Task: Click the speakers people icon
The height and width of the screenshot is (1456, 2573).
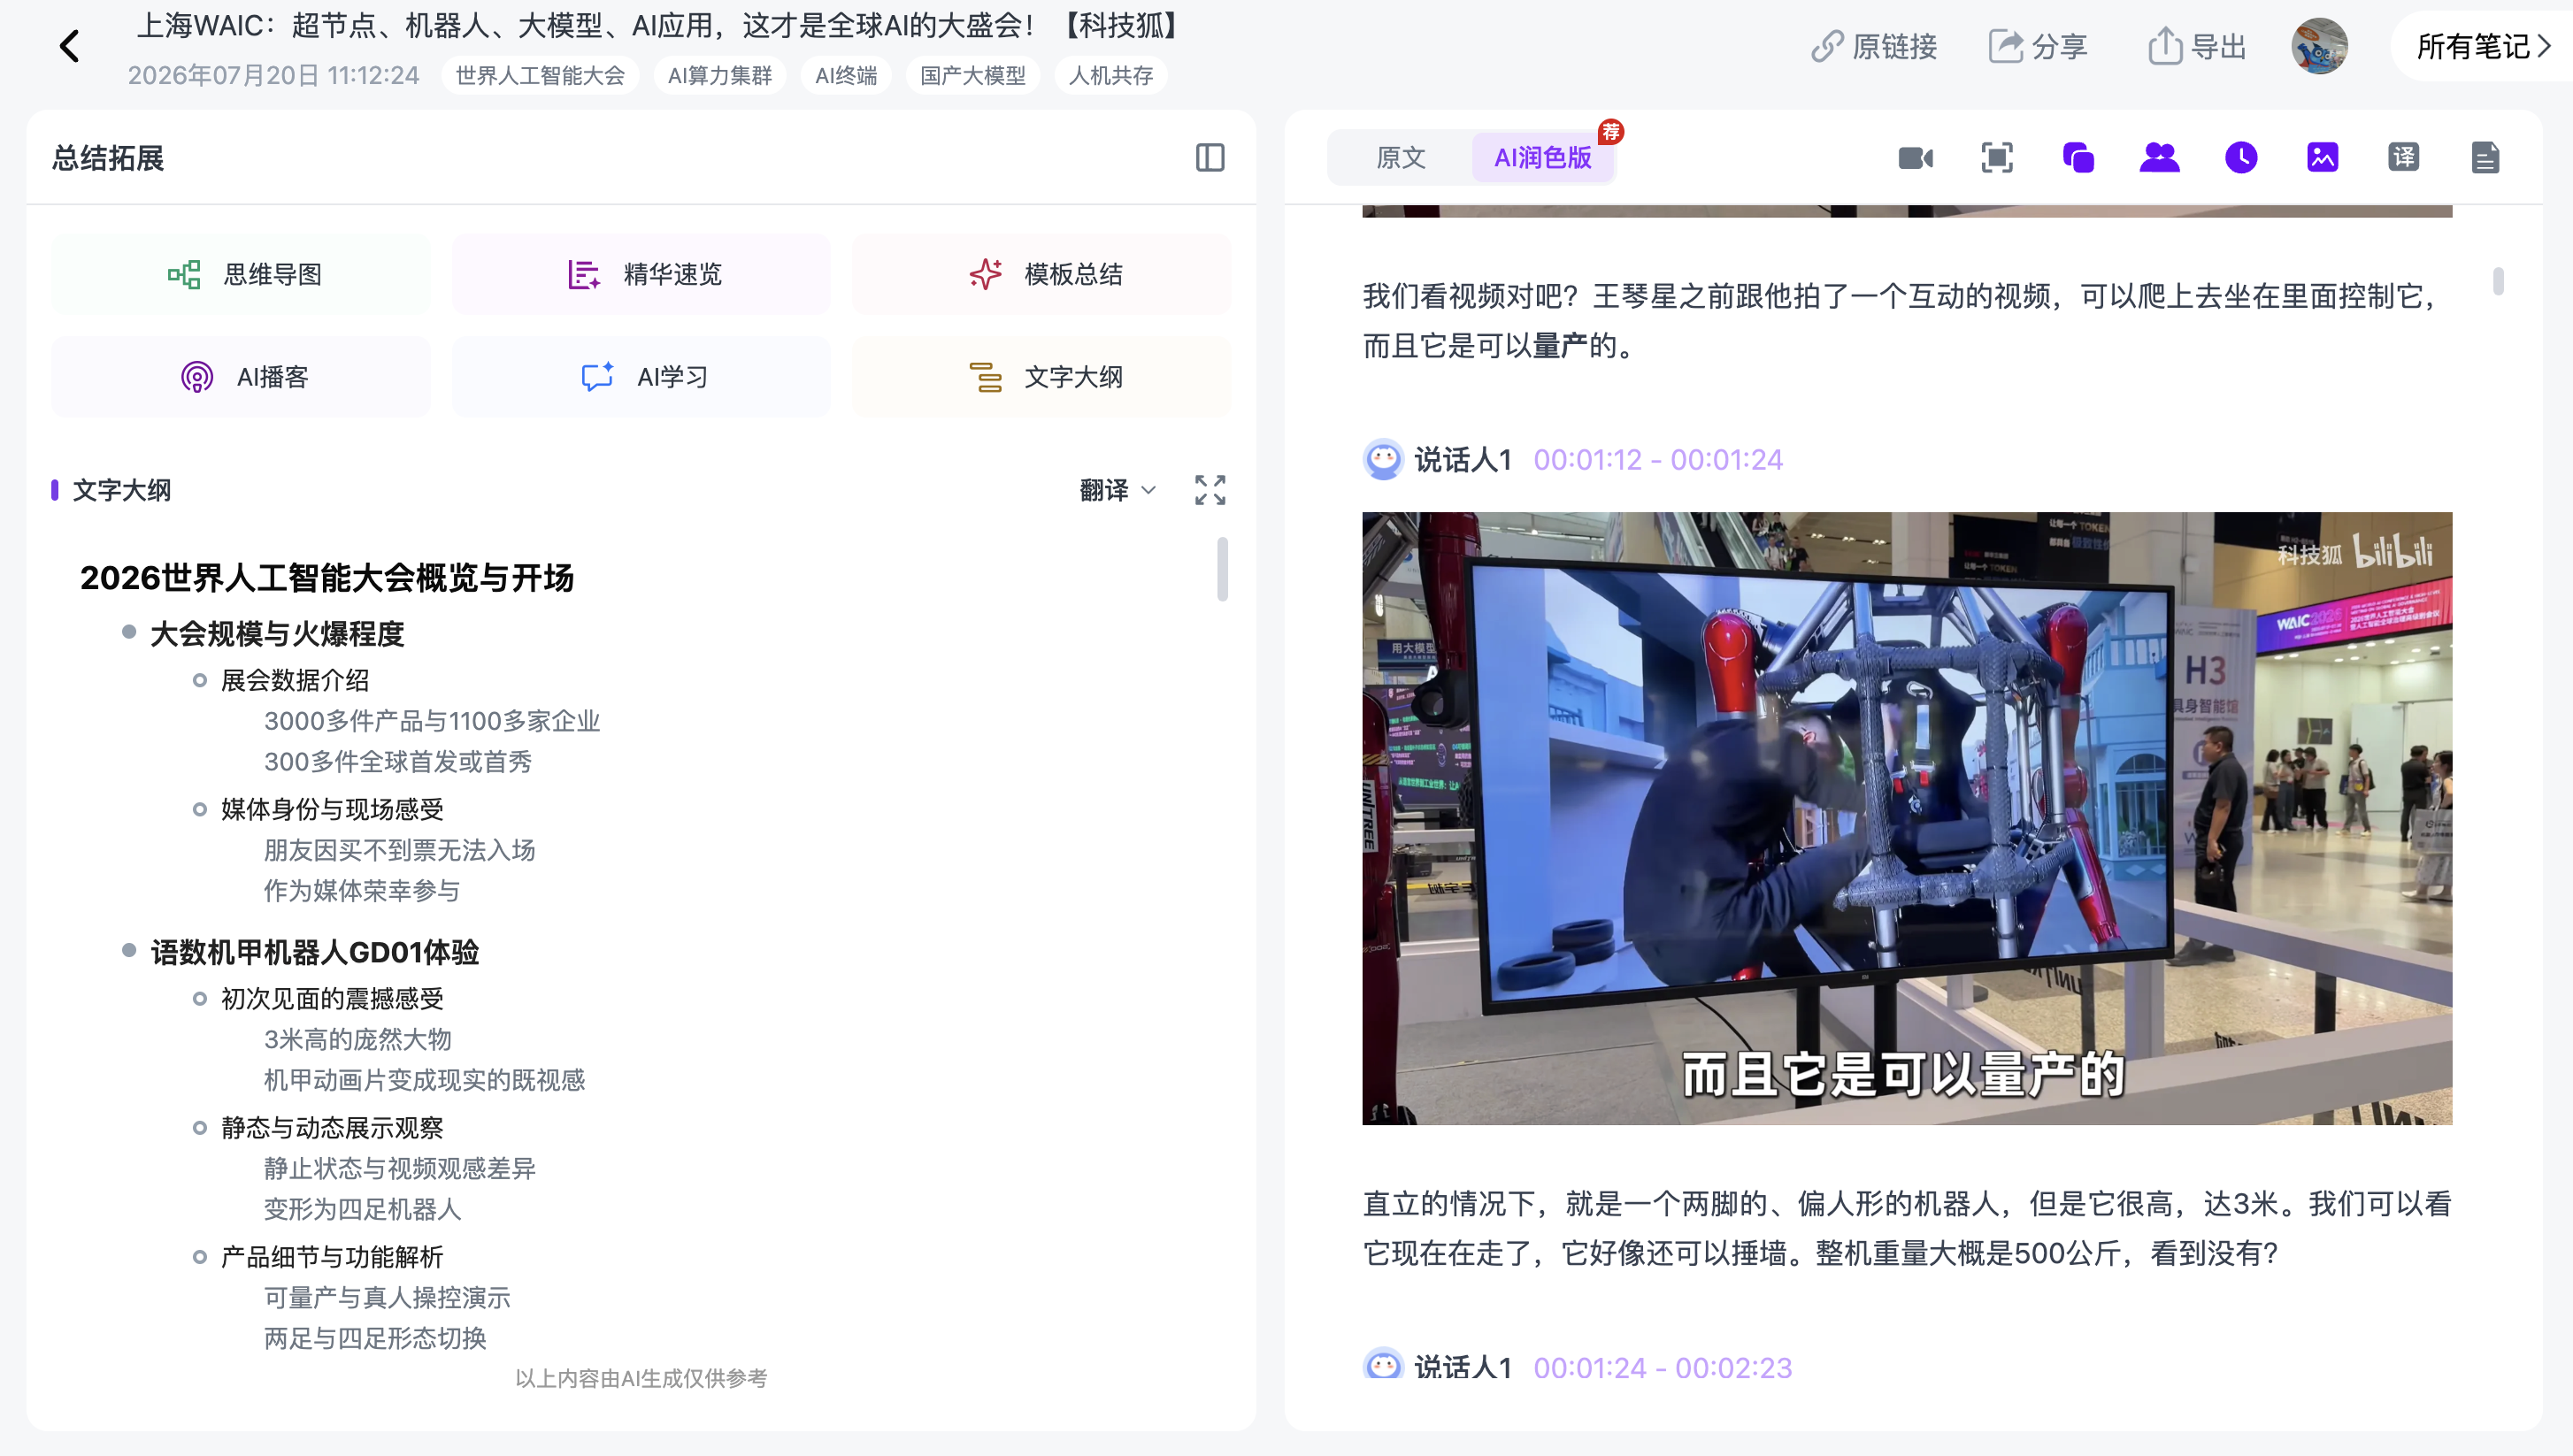Action: 2159,158
